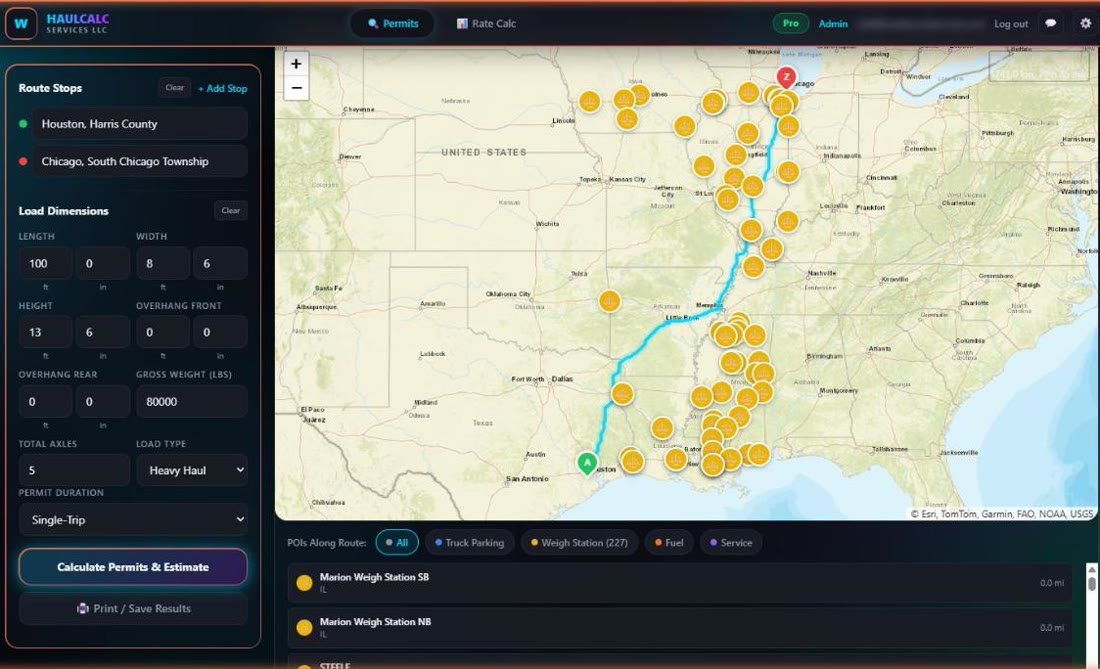Image resolution: width=1100 pixels, height=669 pixels.
Task: Clear the route stops
Action: tap(175, 88)
